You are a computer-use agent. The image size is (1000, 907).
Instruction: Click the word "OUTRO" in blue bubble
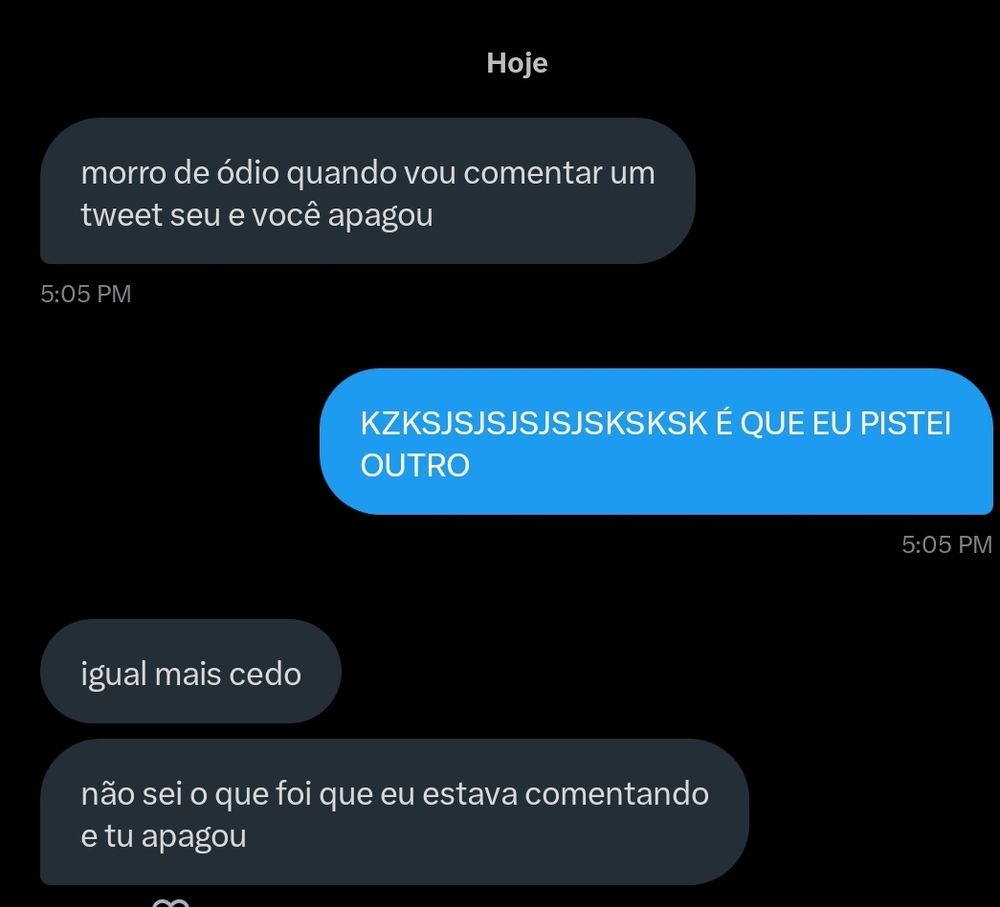click(x=415, y=466)
